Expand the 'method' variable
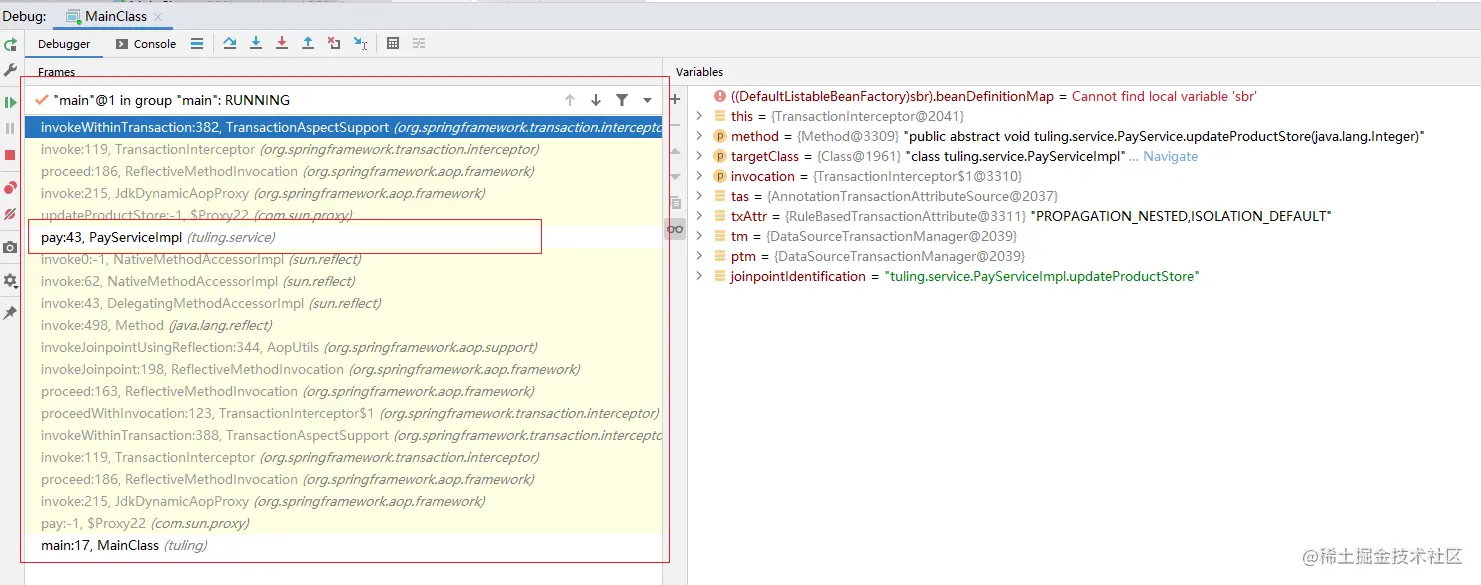This screenshot has width=1481, height=585. 699,136
